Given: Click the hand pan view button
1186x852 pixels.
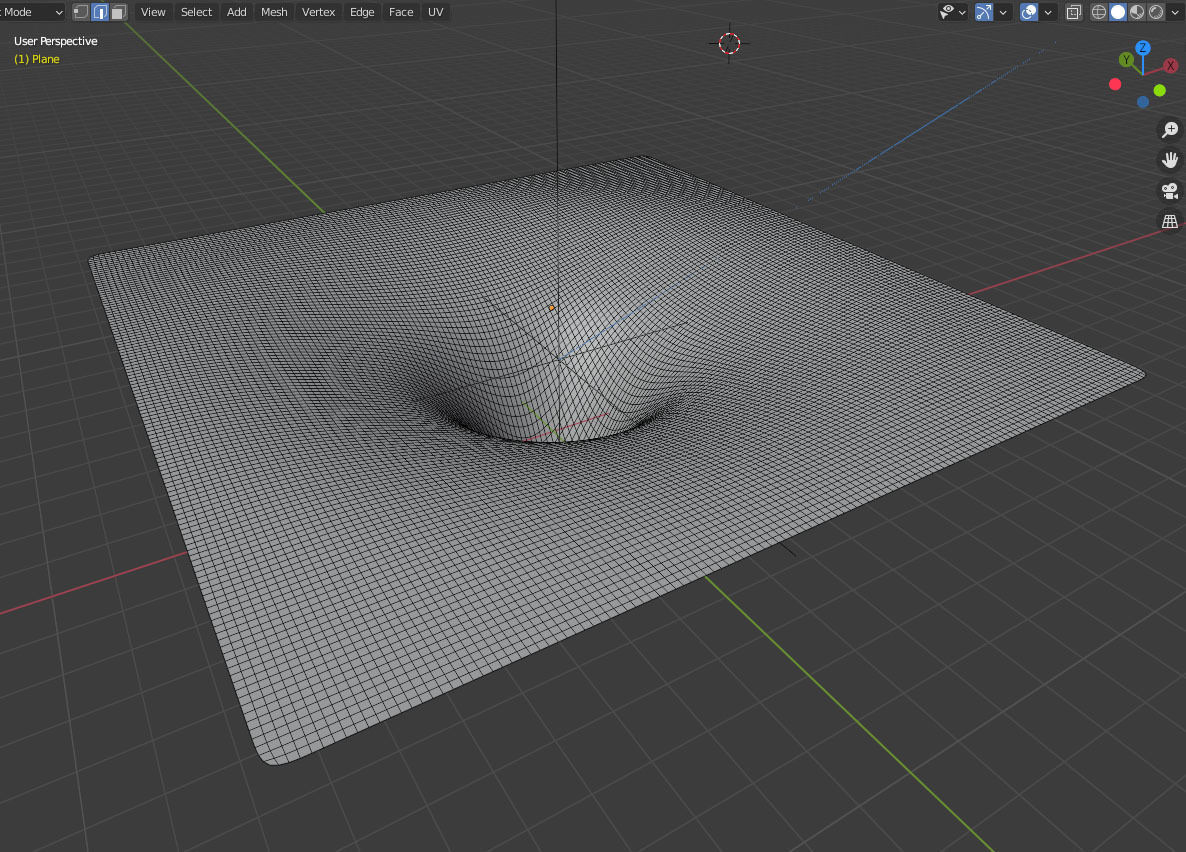Looking at the screenshot, I should tap(1170, 160).
